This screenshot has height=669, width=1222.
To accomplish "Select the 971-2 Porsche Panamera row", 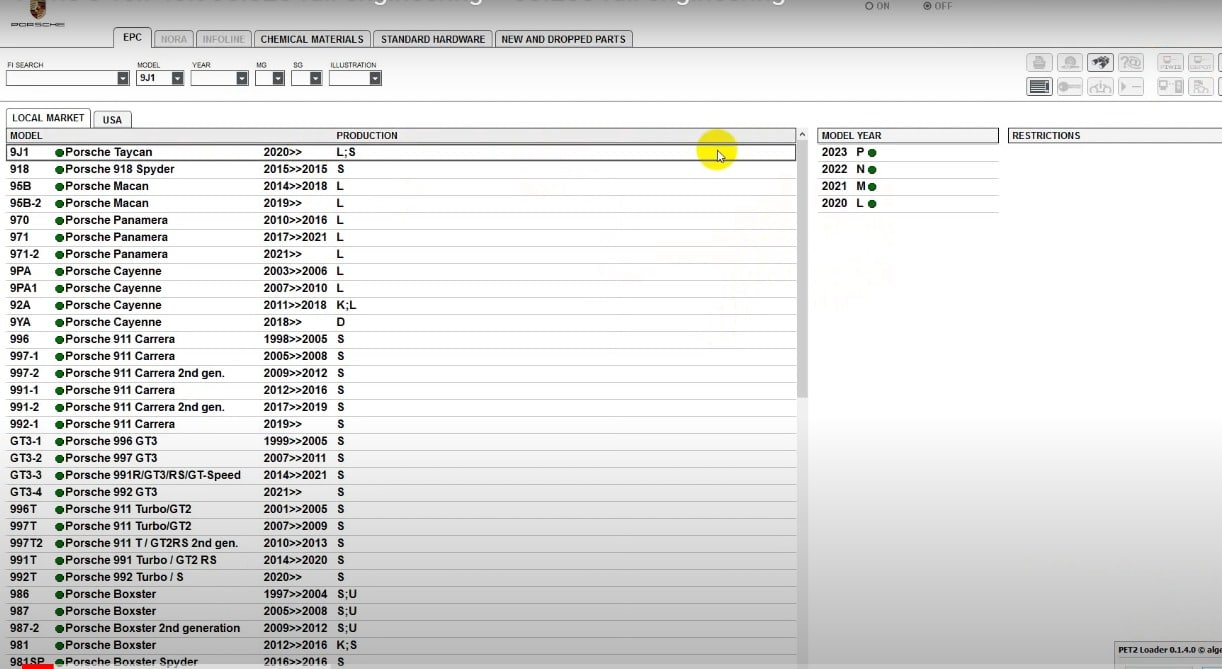I will click(x=401, y=254).
